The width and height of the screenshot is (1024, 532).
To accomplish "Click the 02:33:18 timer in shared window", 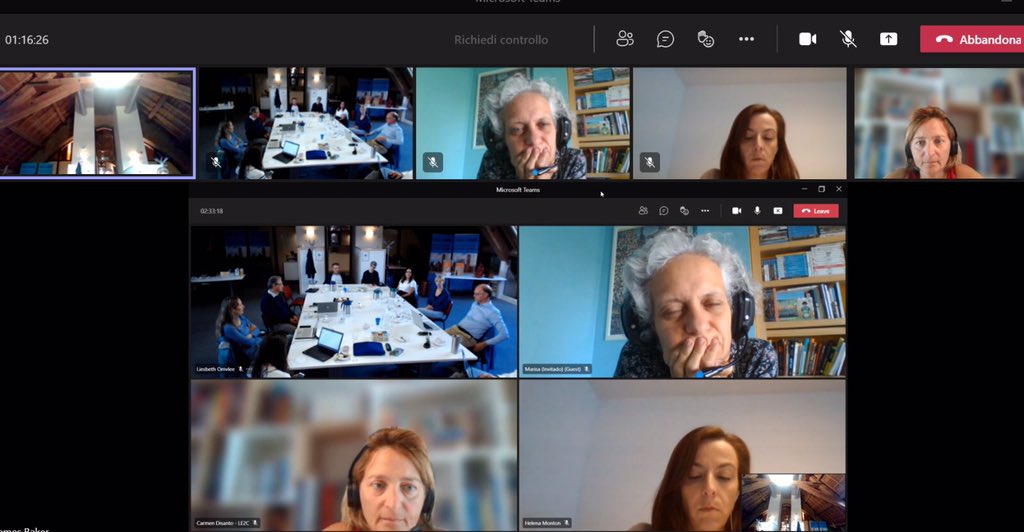I will 212,211.
